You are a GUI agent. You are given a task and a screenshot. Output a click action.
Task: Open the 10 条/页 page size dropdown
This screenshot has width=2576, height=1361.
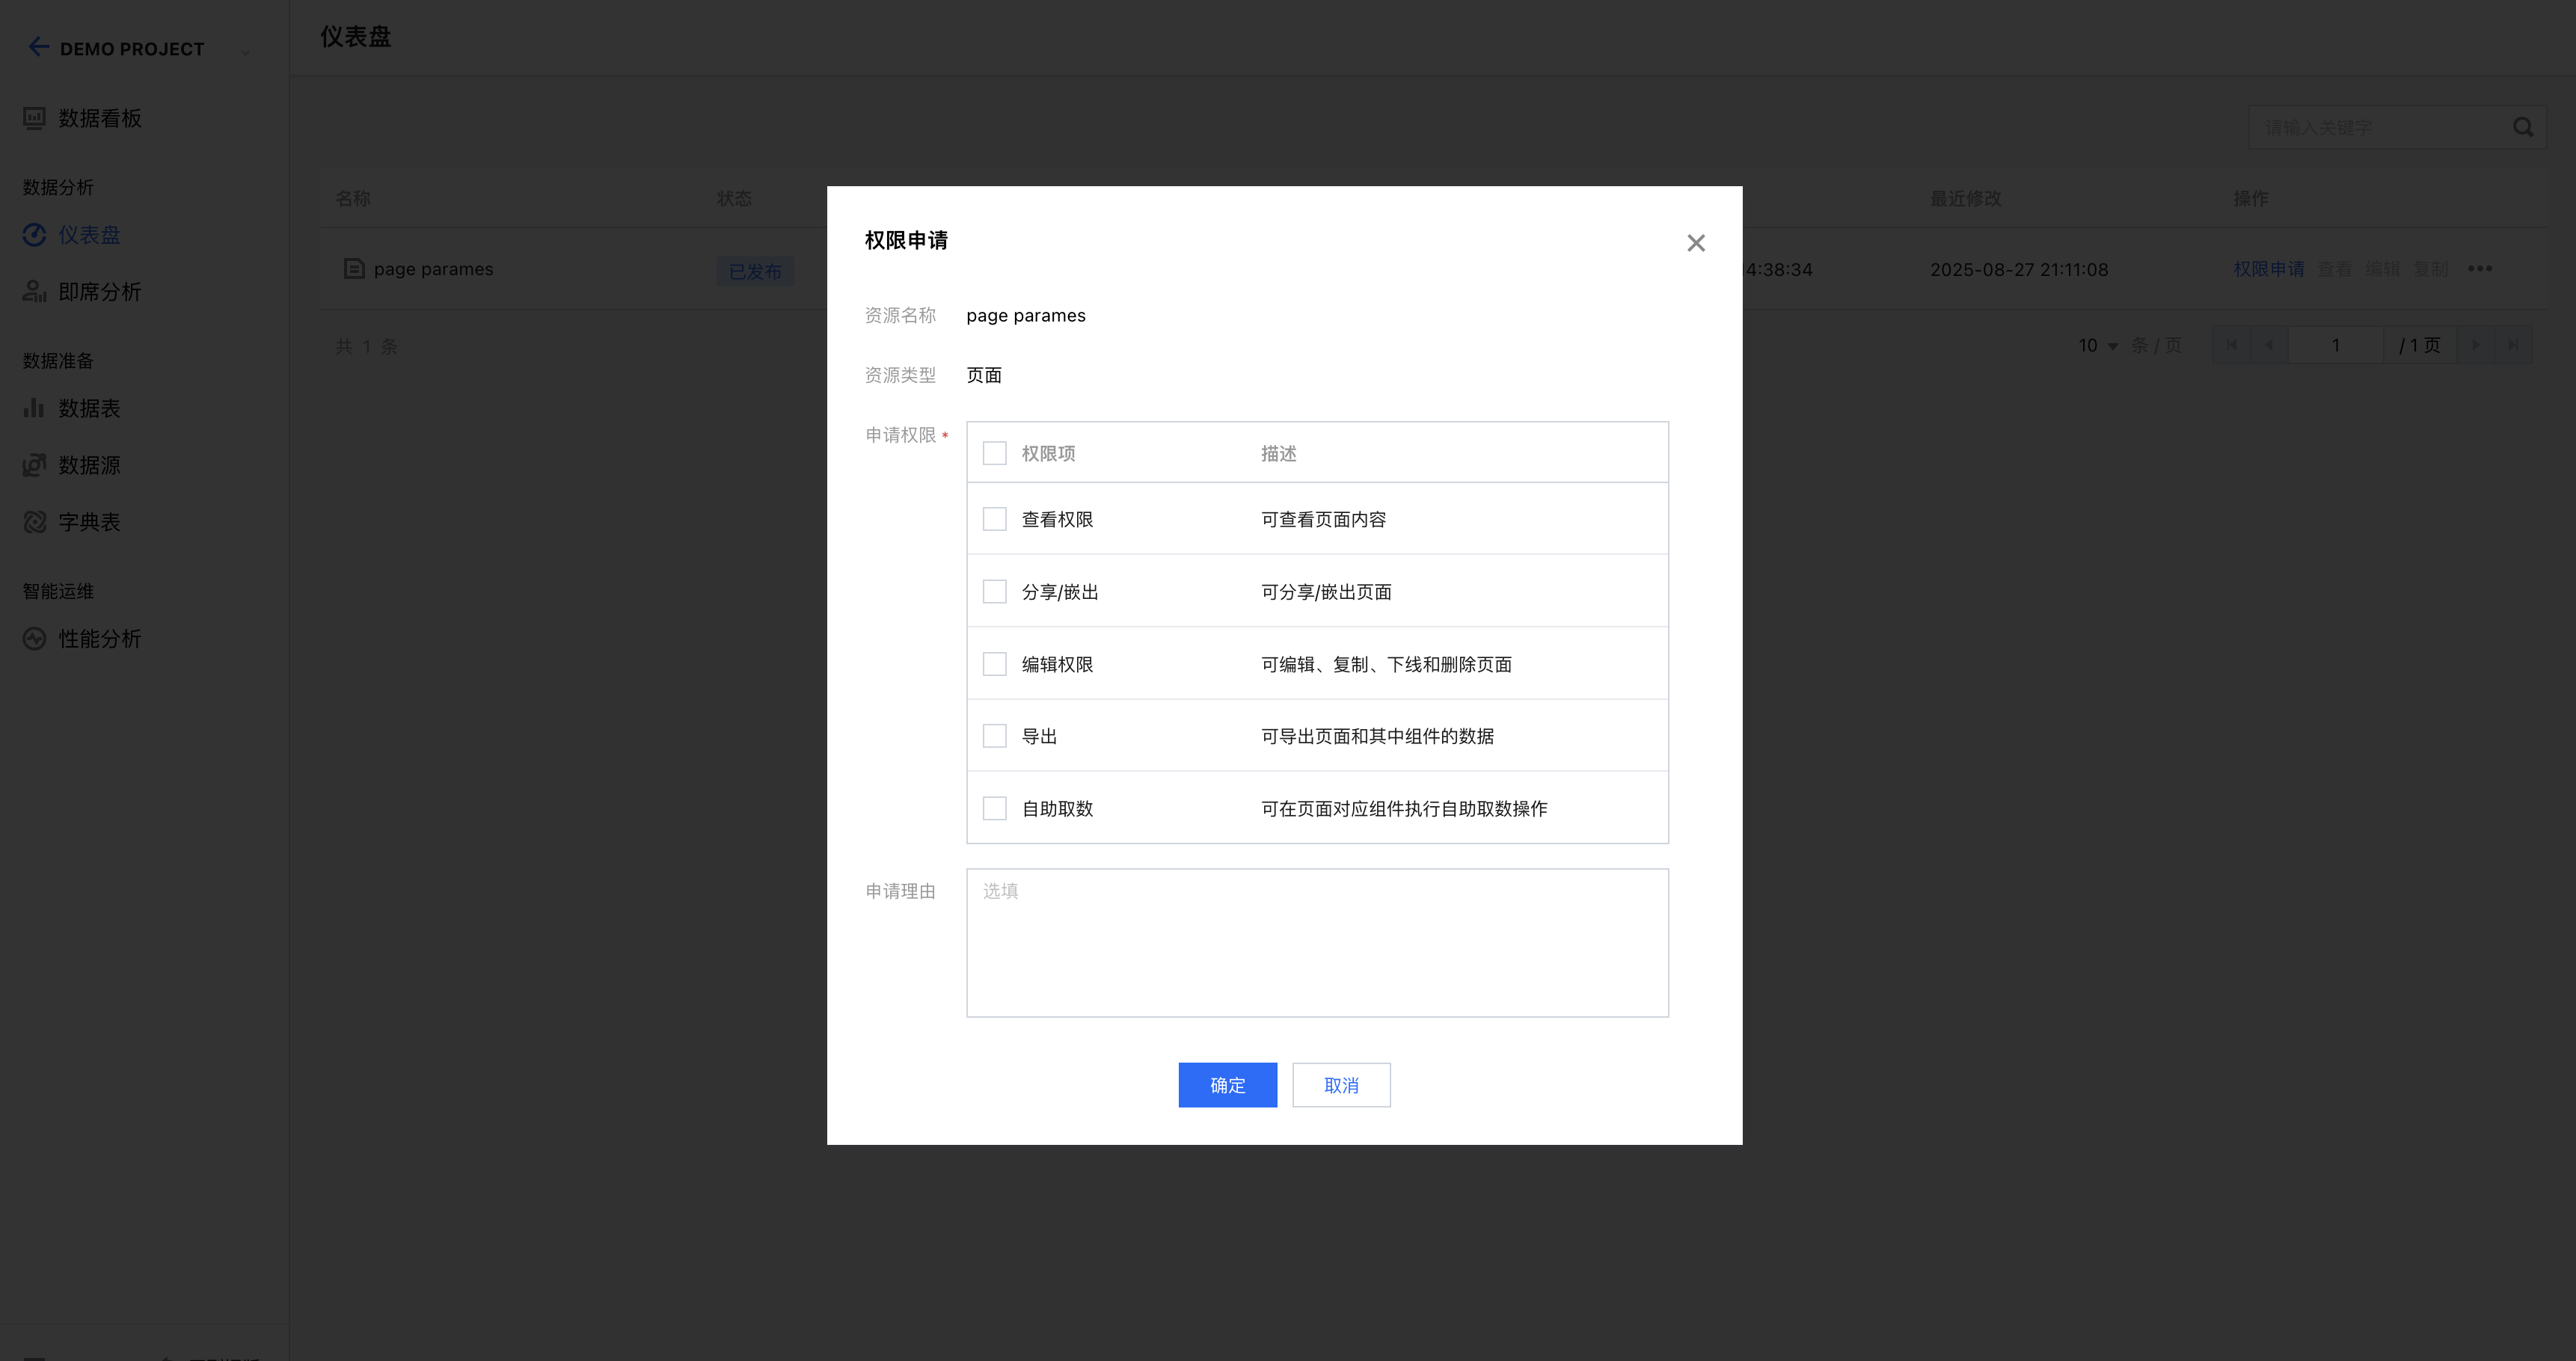[x=2098, y=345]
